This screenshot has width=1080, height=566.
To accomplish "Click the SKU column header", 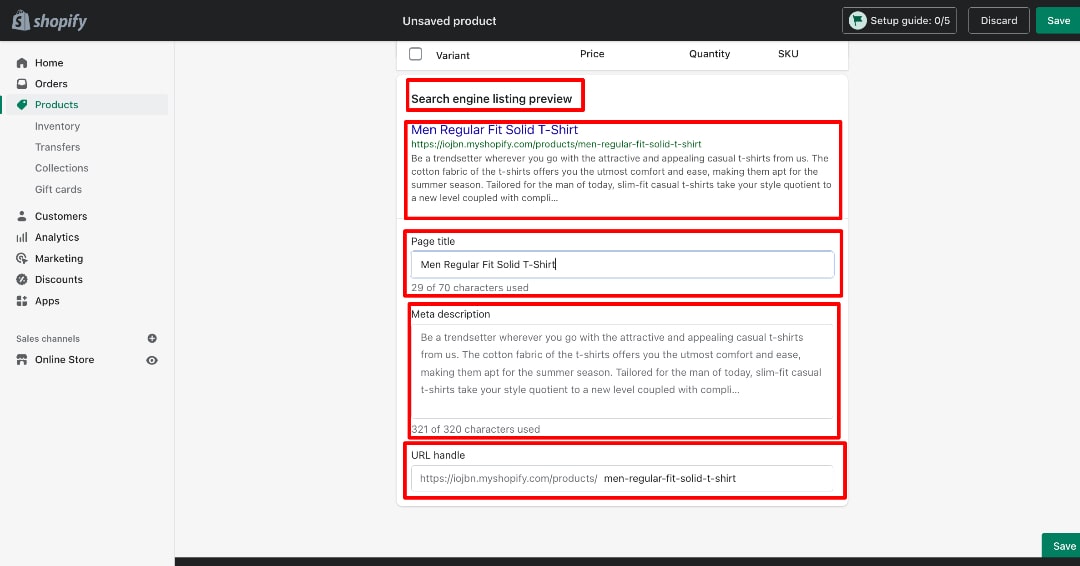I will coord(788,54).
